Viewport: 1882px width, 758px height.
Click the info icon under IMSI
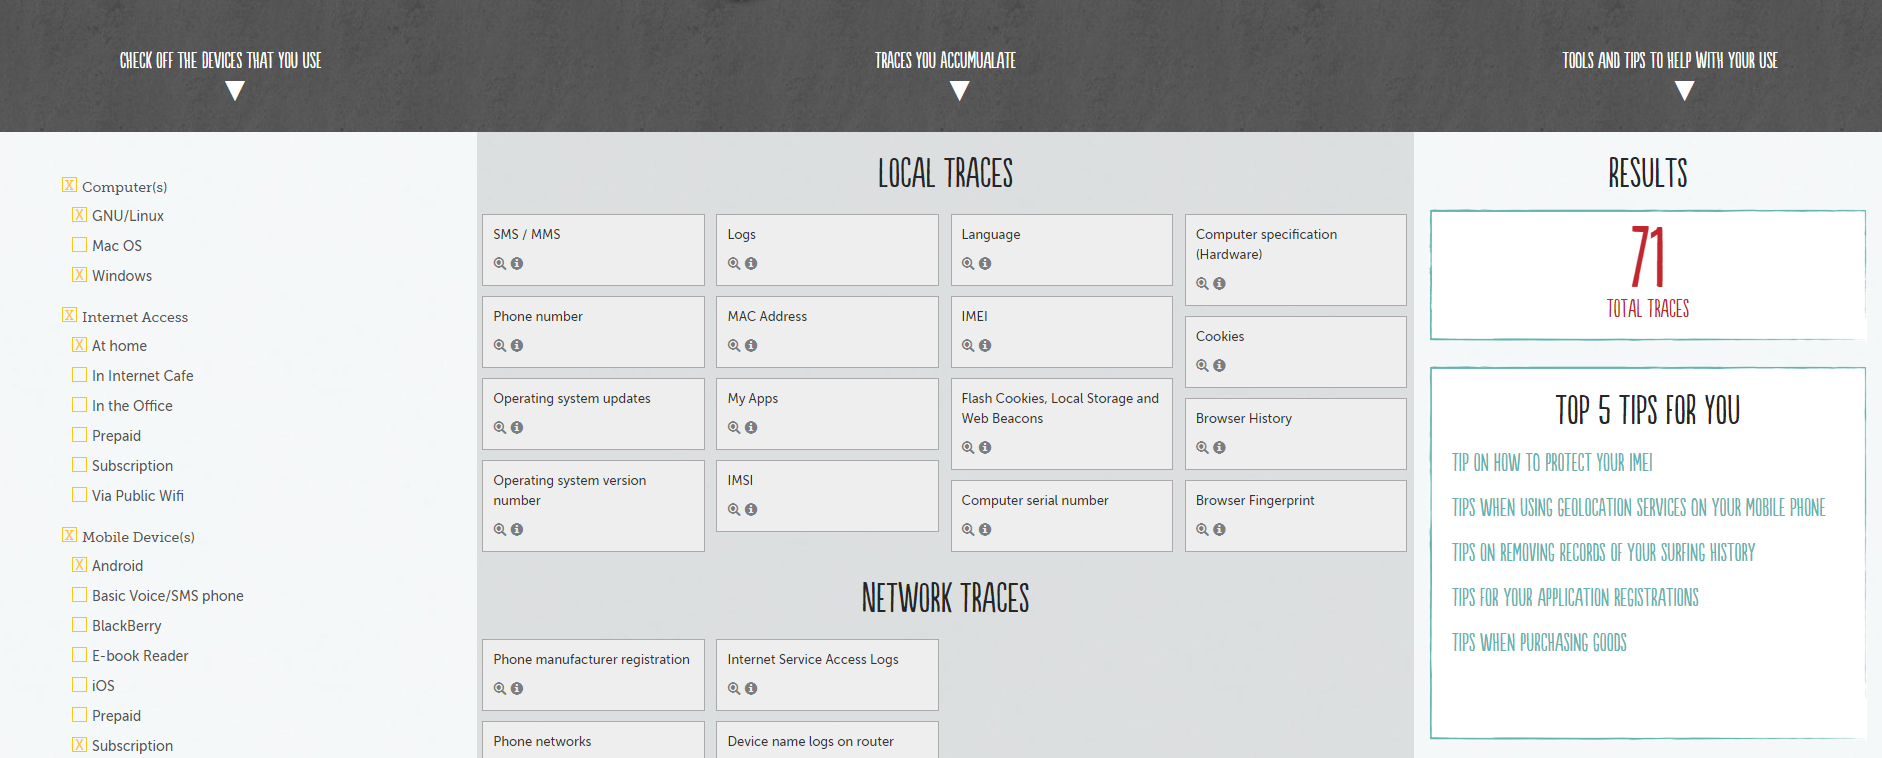(x=751, y=510)
